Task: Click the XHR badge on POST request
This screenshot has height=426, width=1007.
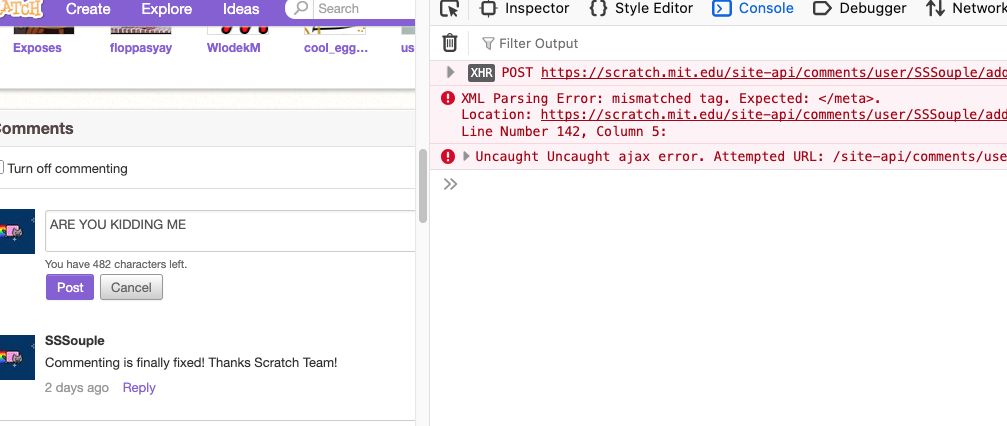Action: click(x=481, y=73)
